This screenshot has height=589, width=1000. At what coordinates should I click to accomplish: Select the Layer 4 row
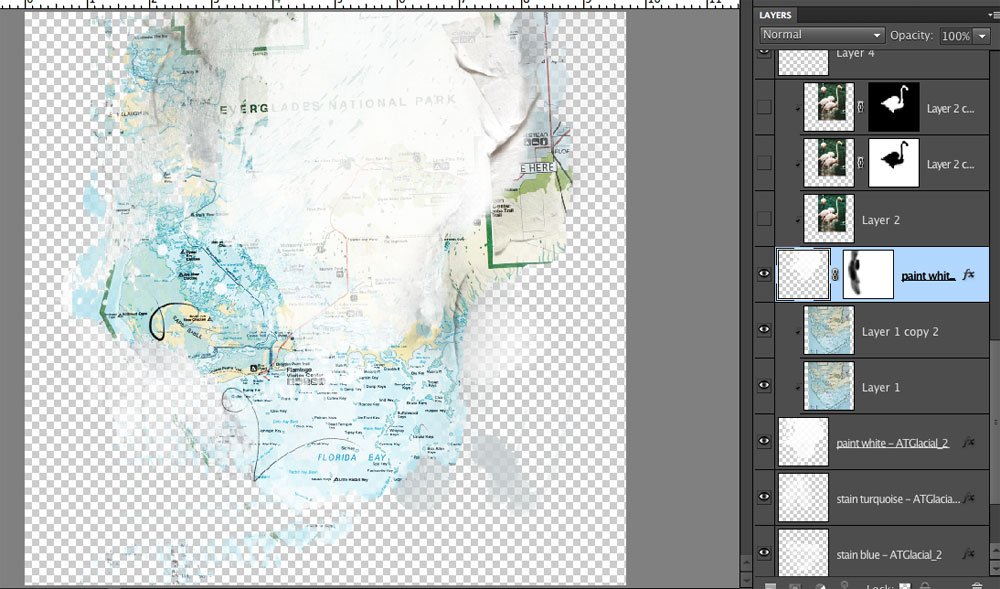[883, 62]
